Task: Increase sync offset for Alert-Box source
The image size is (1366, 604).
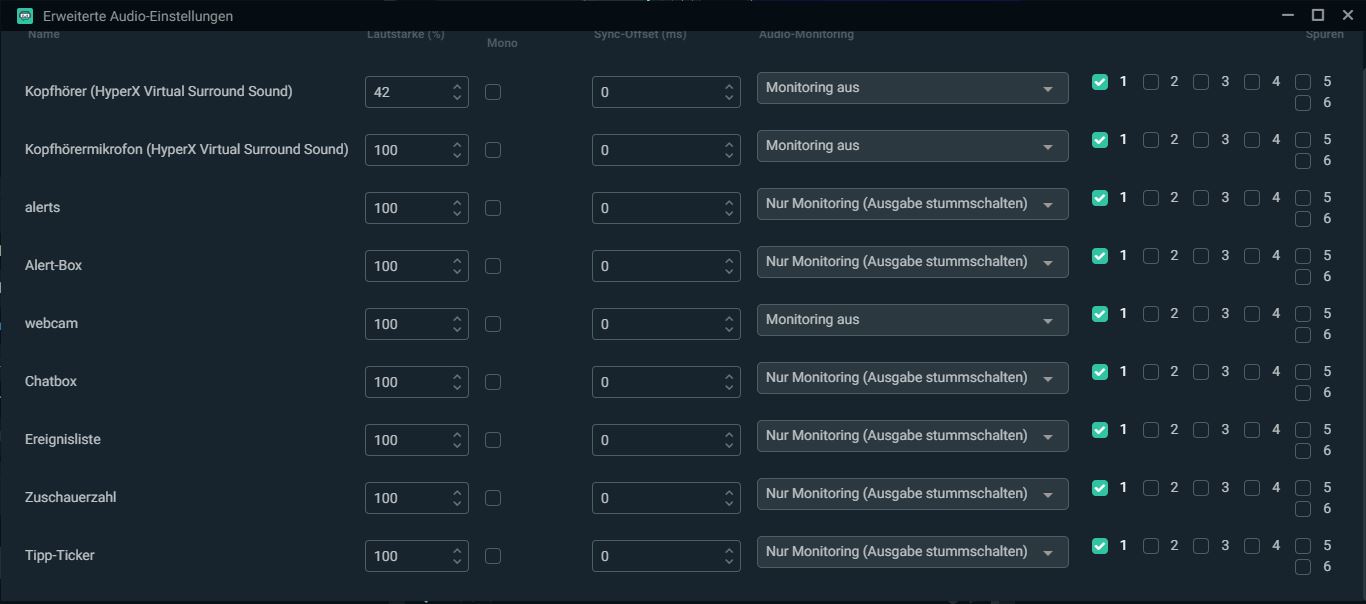Action: [729, 260]
